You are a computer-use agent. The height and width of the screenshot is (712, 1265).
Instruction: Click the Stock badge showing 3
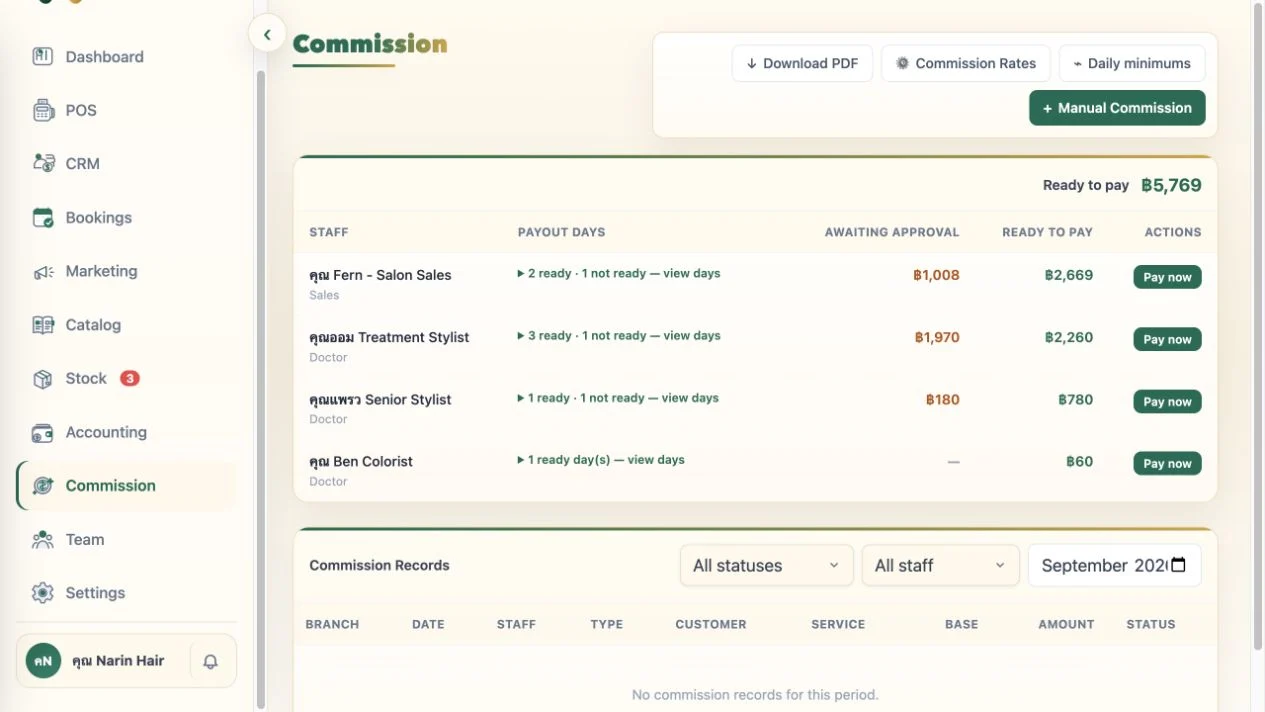pyautogui.click(x=130, y=378)
